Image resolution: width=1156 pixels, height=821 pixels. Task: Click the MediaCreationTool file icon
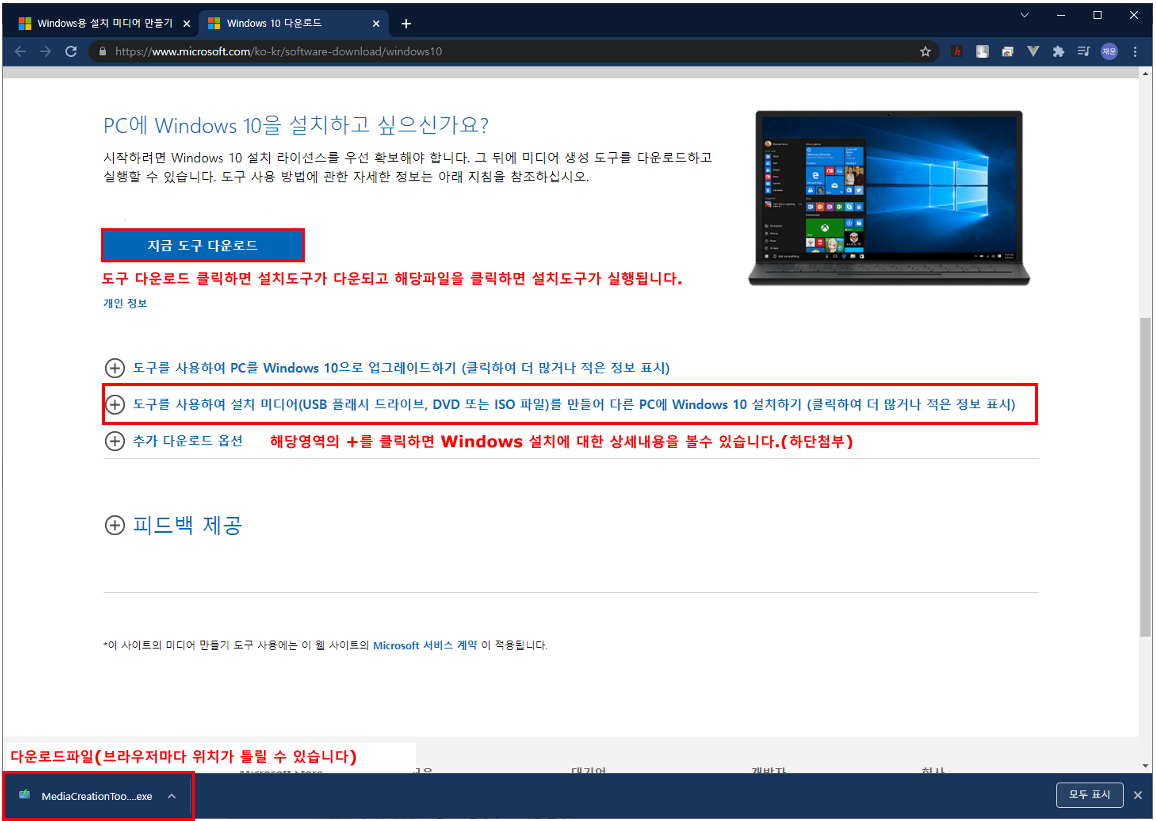pyautogui.click(x=24, y=795)
